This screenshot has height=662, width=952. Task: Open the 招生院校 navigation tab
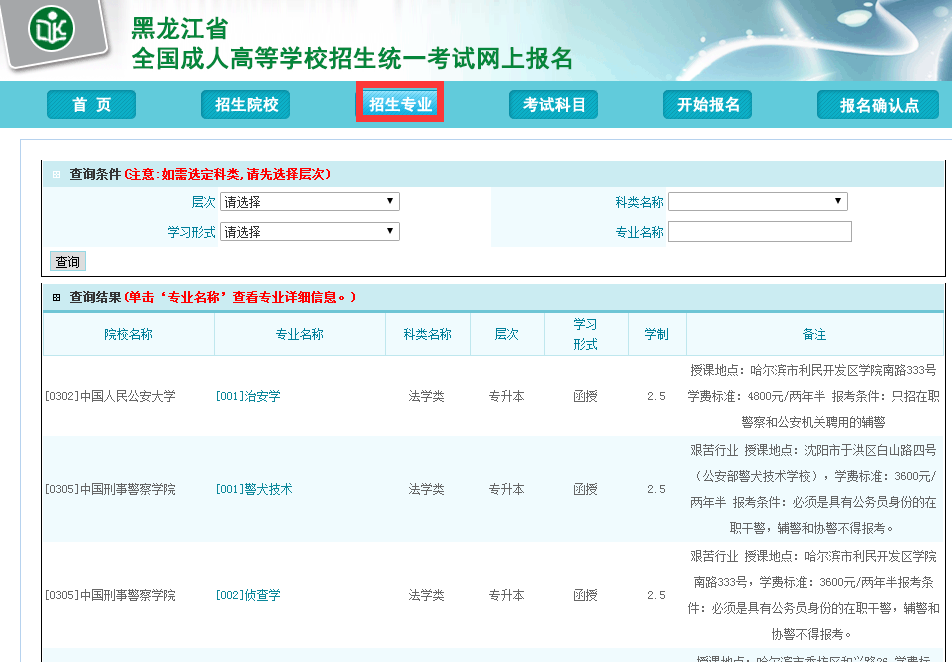point(245,104)
